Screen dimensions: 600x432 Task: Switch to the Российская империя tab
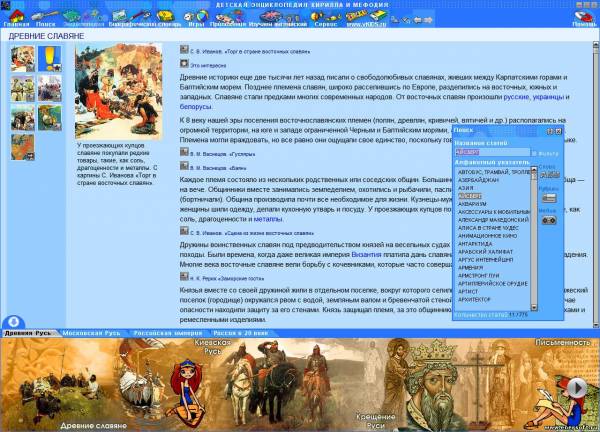pyautogui.click(x=168, y=333)
